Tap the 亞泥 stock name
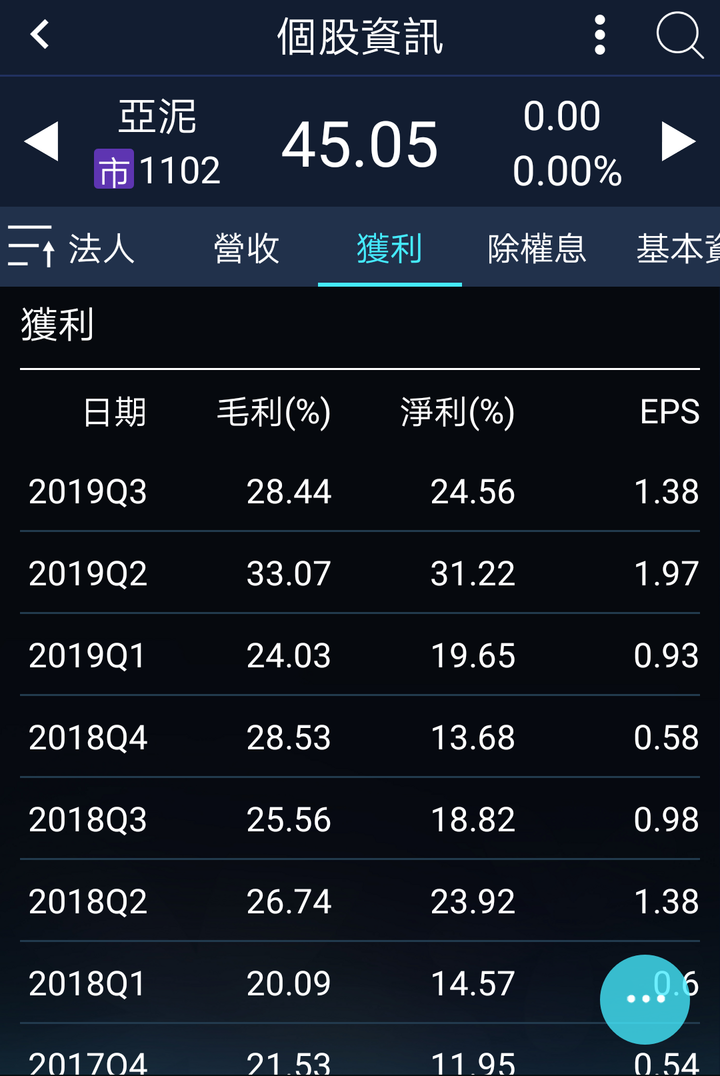The image size is (720, 1076). 157,116
